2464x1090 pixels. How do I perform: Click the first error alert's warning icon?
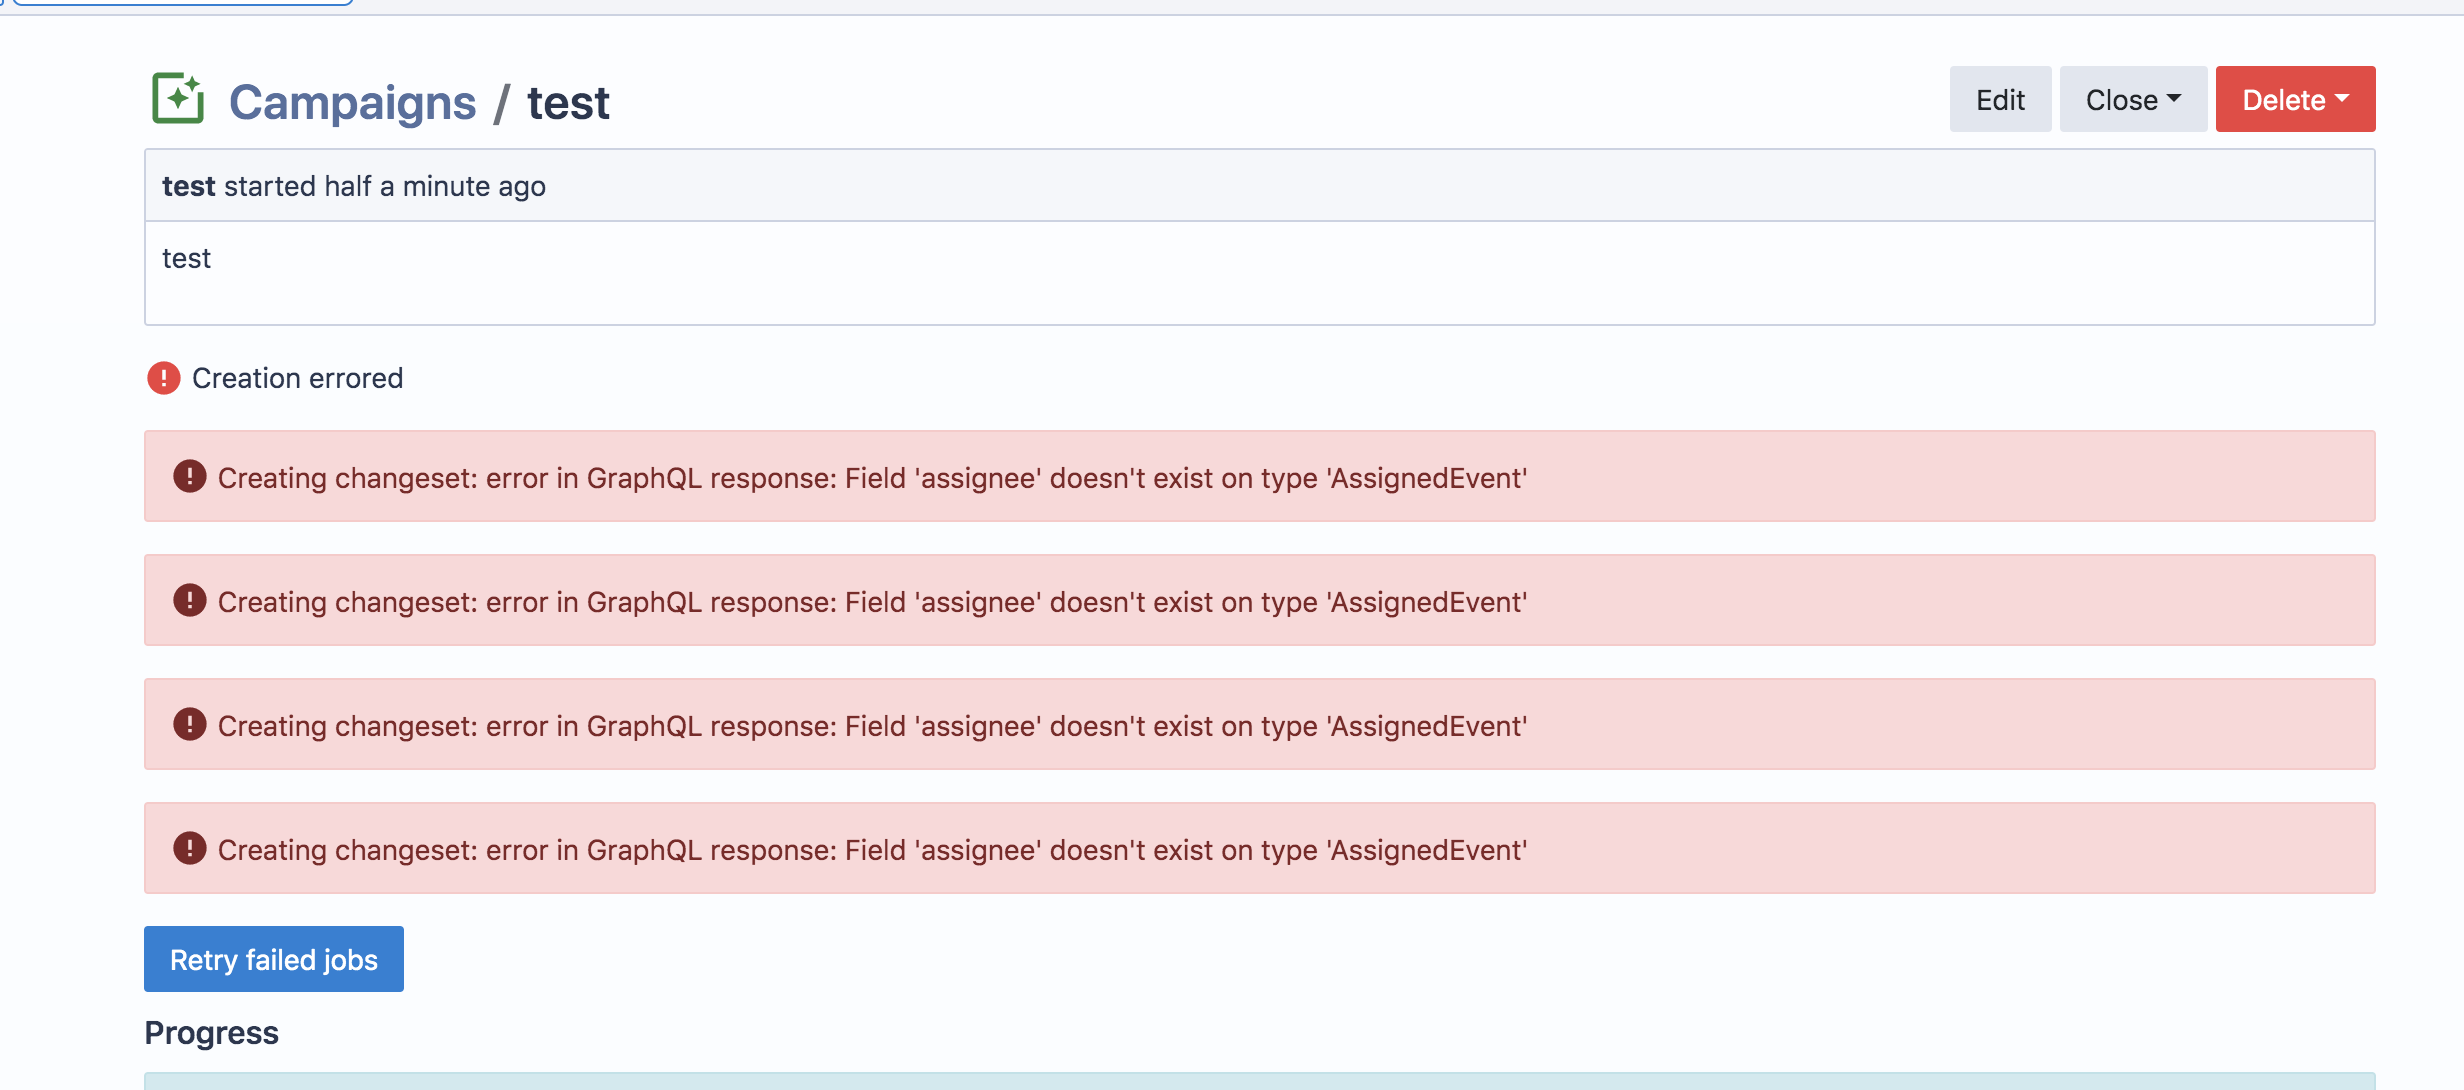point(189,476)
